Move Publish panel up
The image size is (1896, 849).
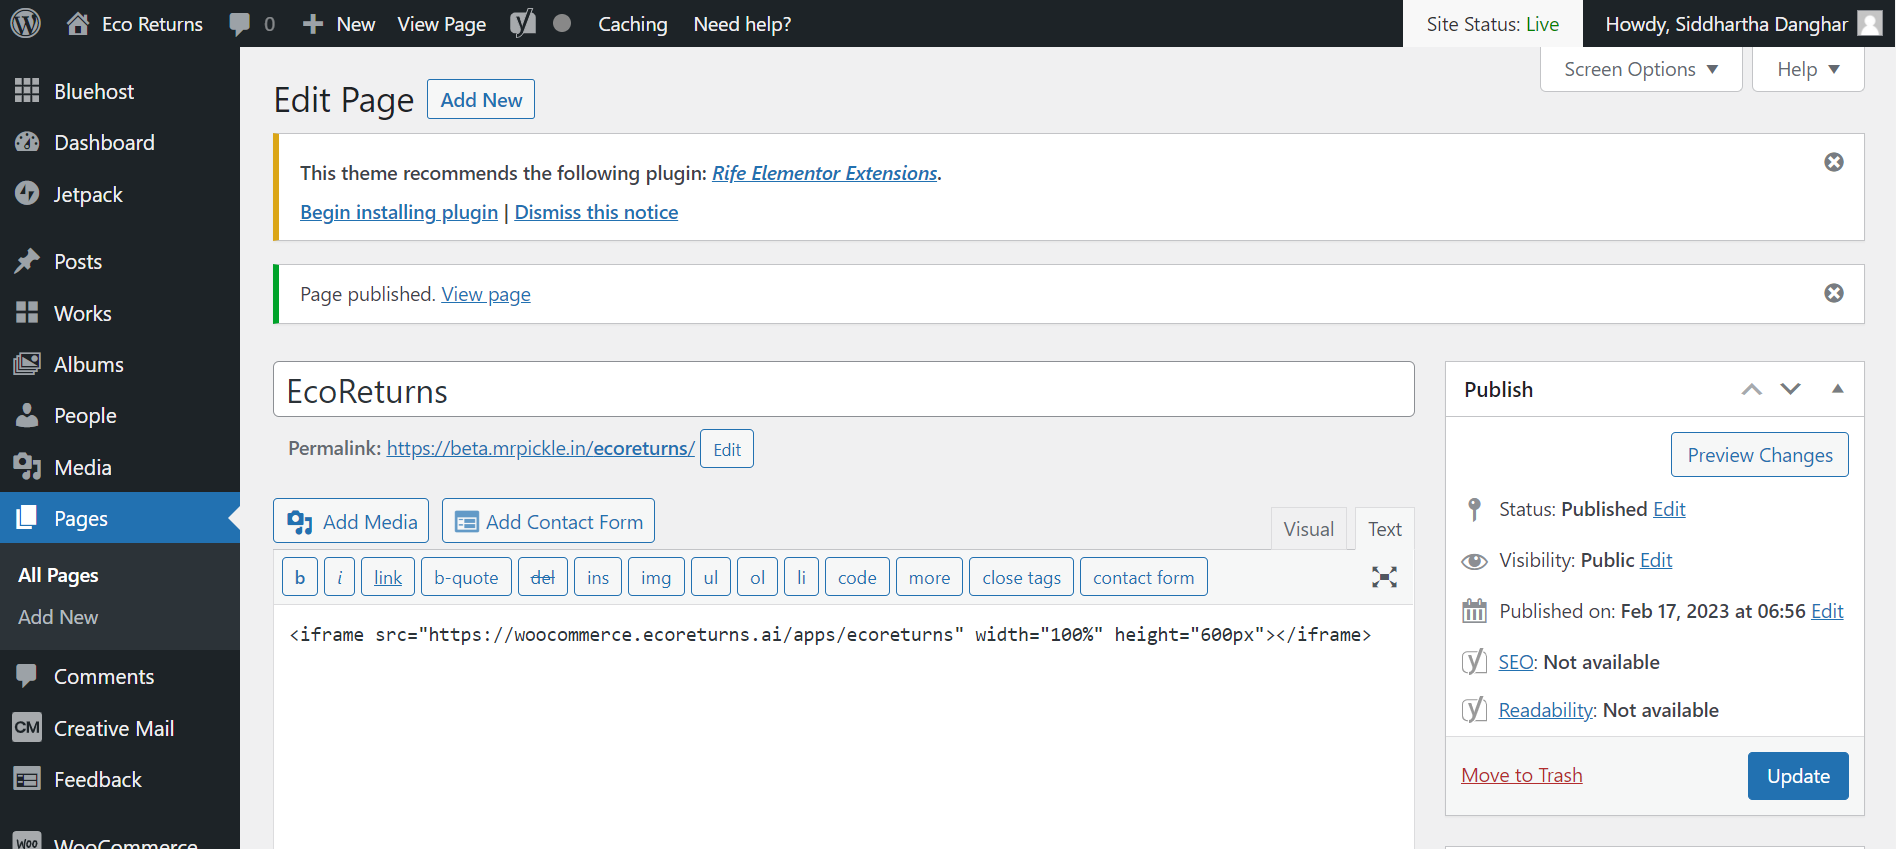tap(1751, 389)
